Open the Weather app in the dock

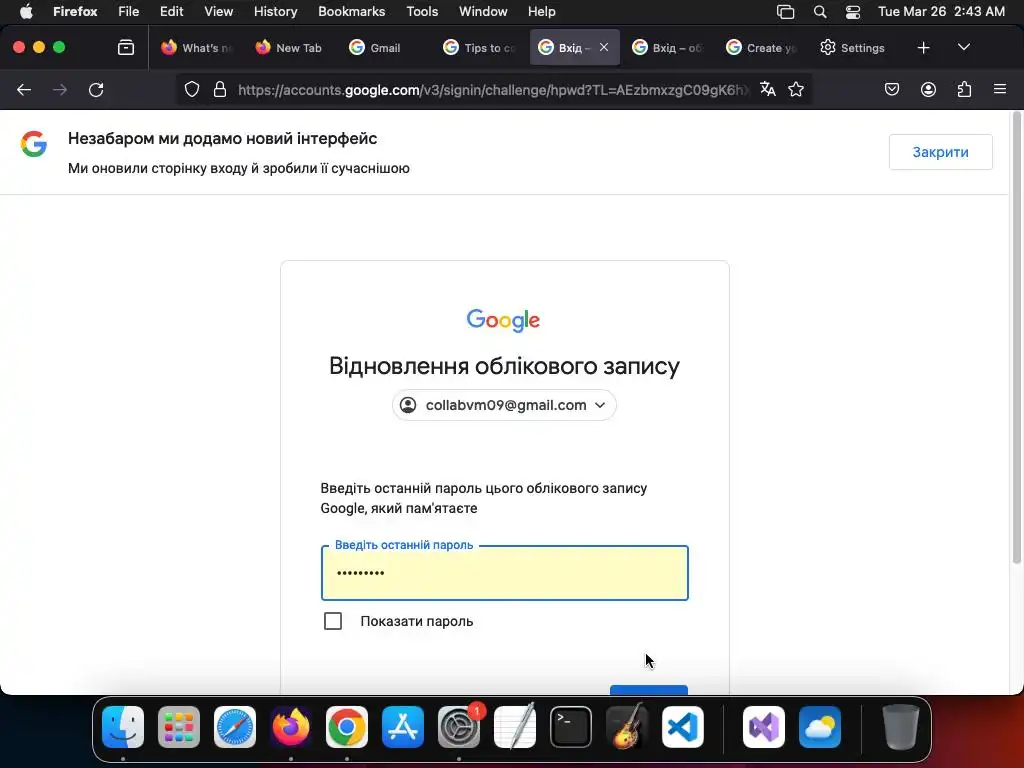click(820, 727)
